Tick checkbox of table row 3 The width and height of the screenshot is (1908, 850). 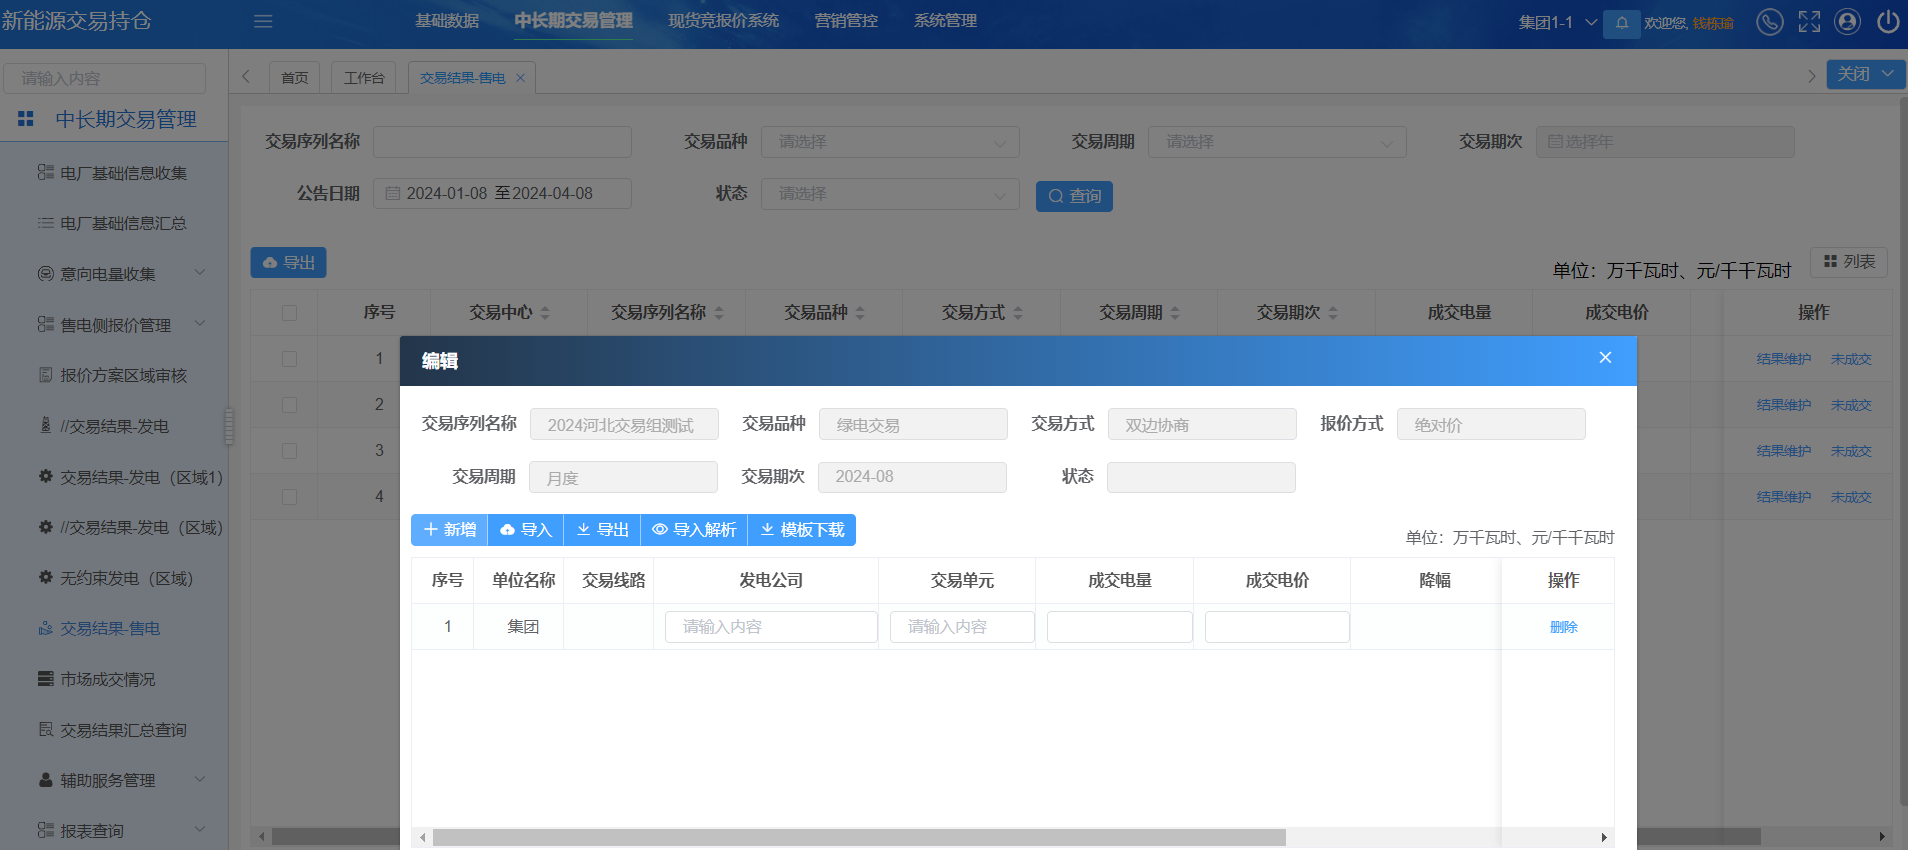pyautogui.click(x=289, y=451)
